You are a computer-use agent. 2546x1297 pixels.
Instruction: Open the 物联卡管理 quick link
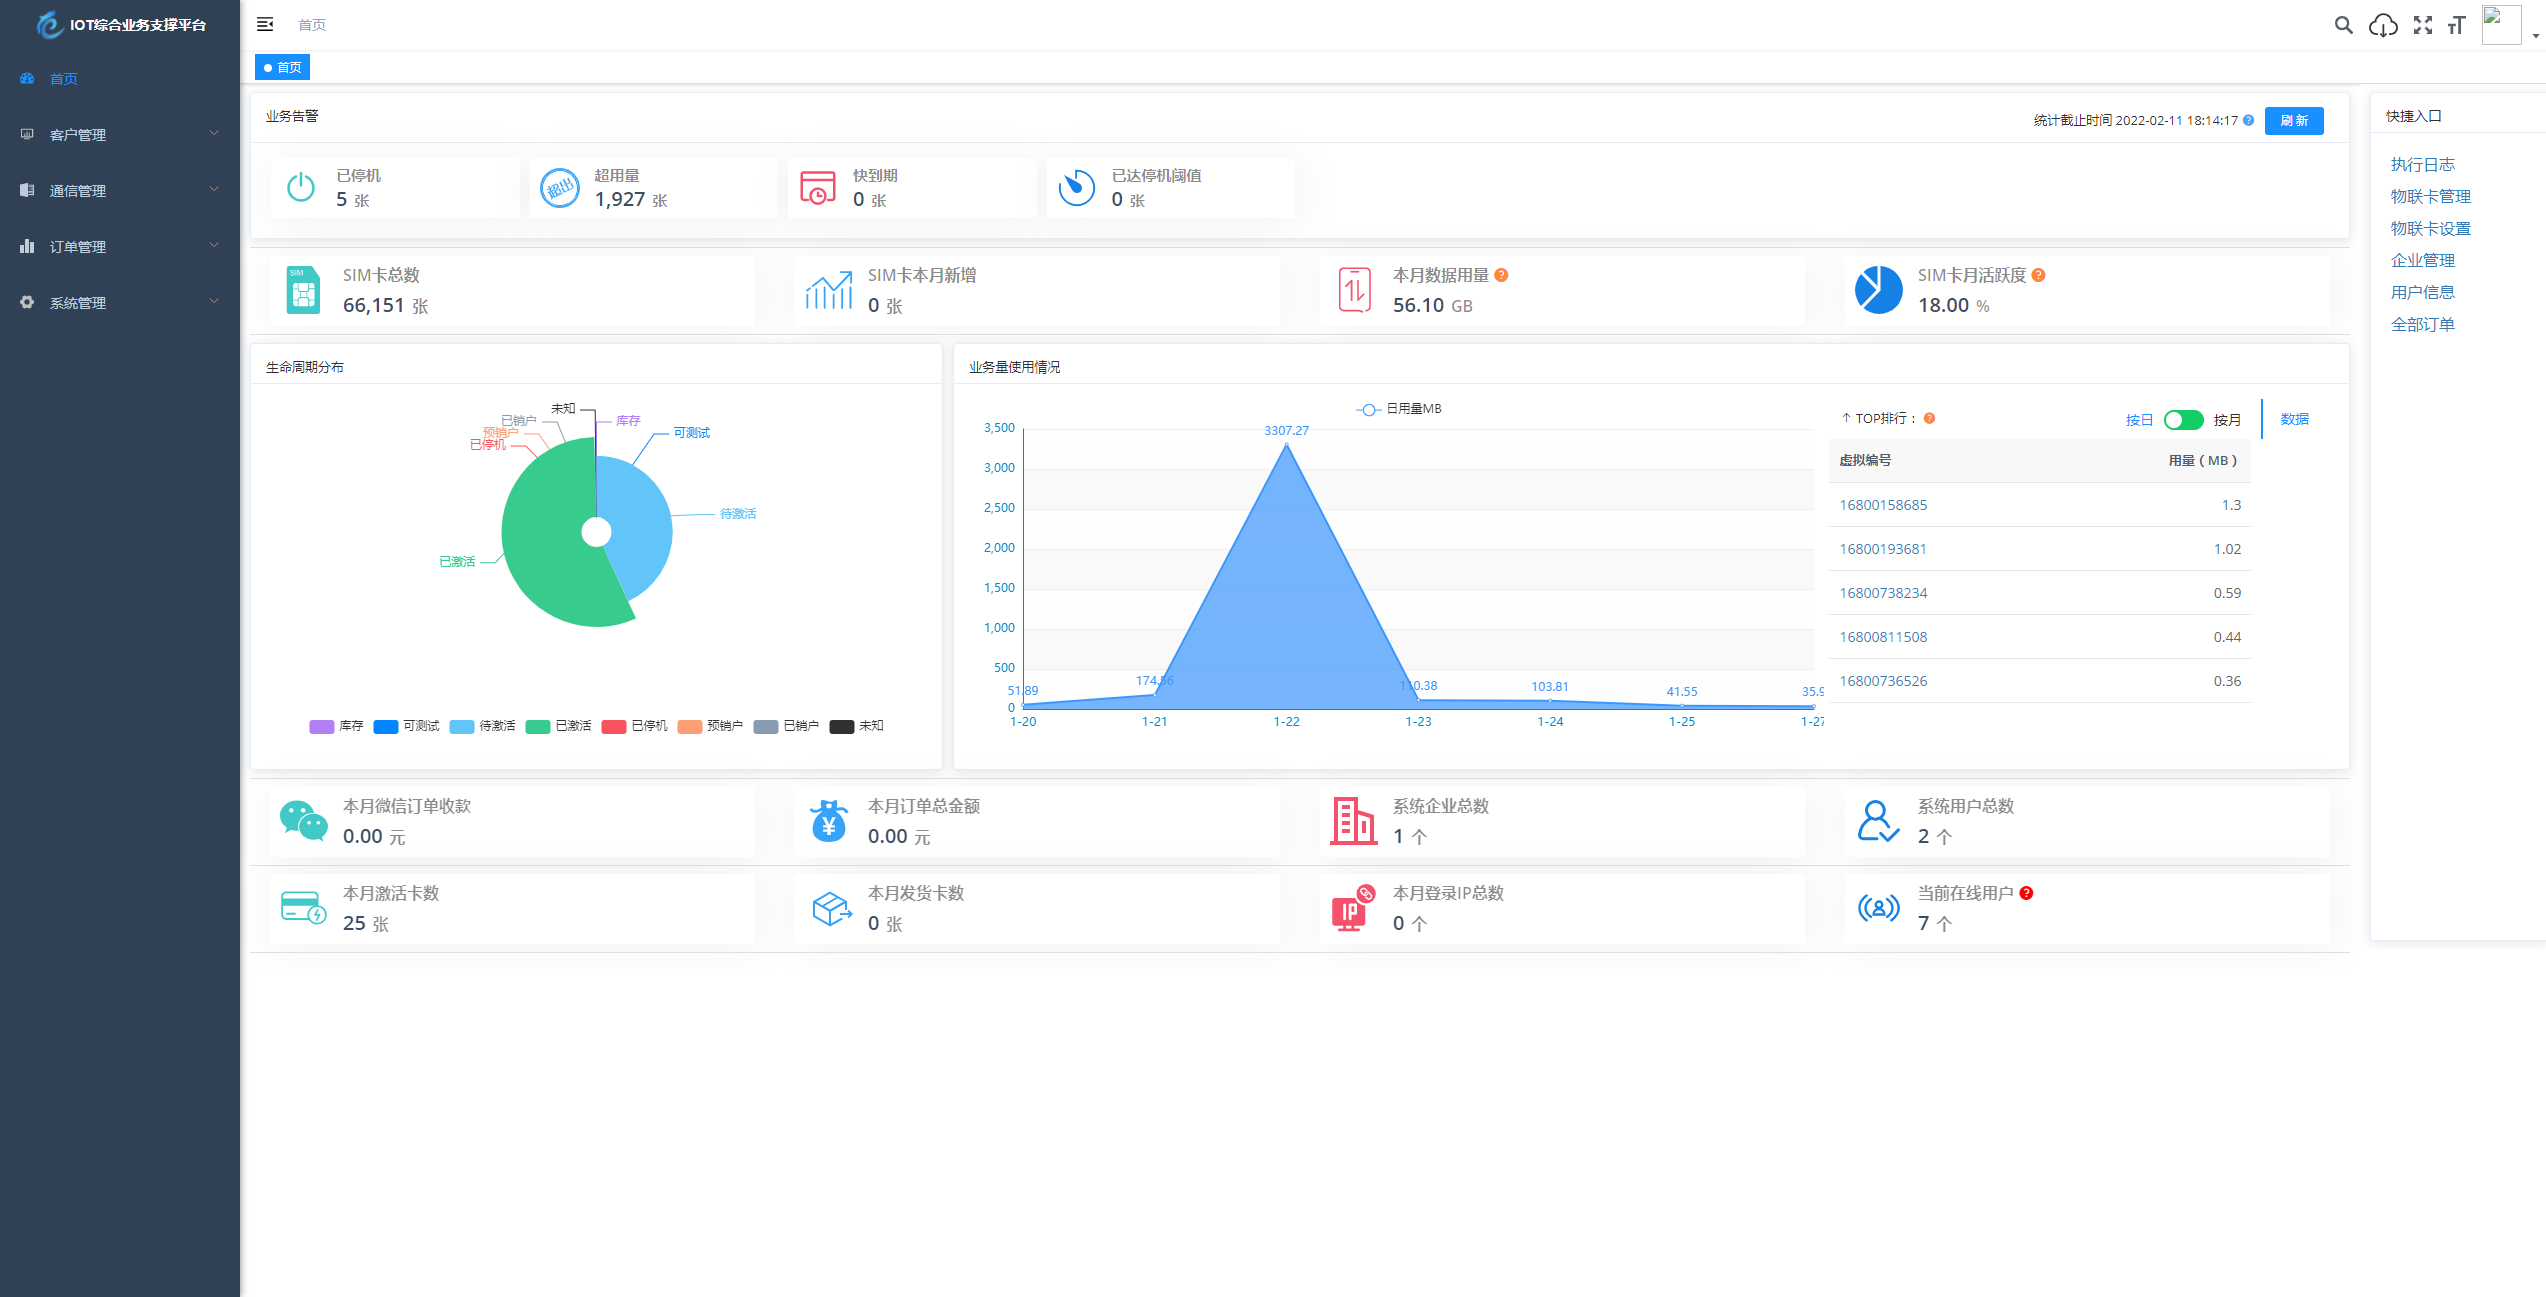pos(2430,196)
